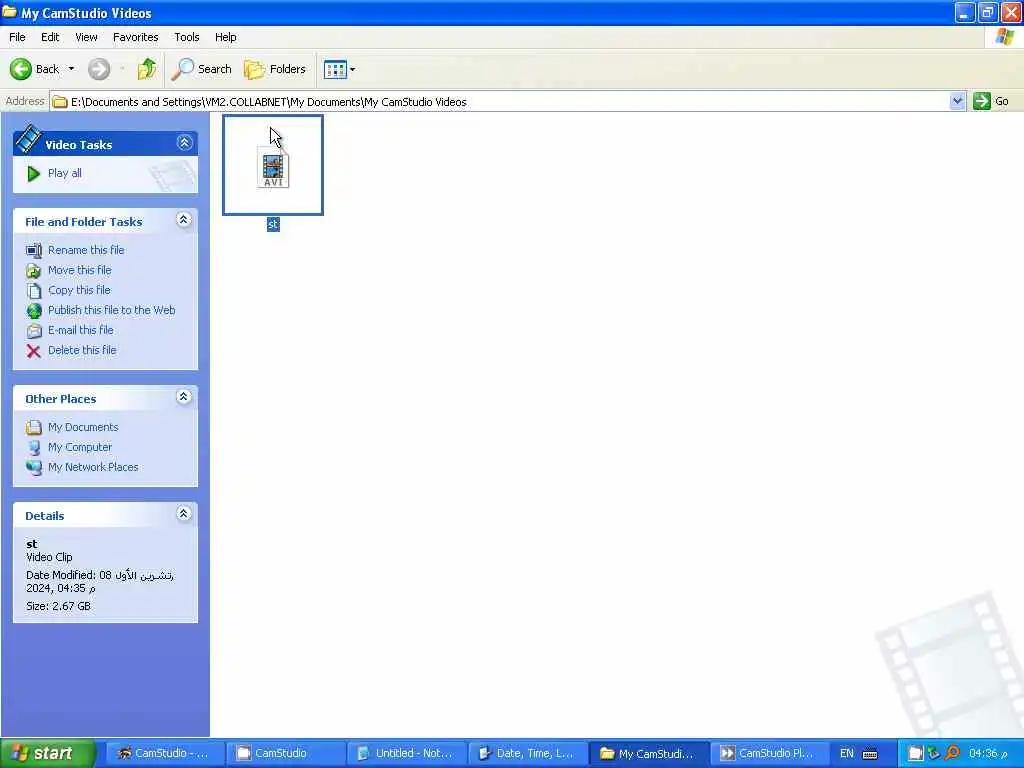Image resolution: width=1024 pixels, height=768 pixels.
Task: Open the Favorites menu
Action: click(x=136, y=37)
